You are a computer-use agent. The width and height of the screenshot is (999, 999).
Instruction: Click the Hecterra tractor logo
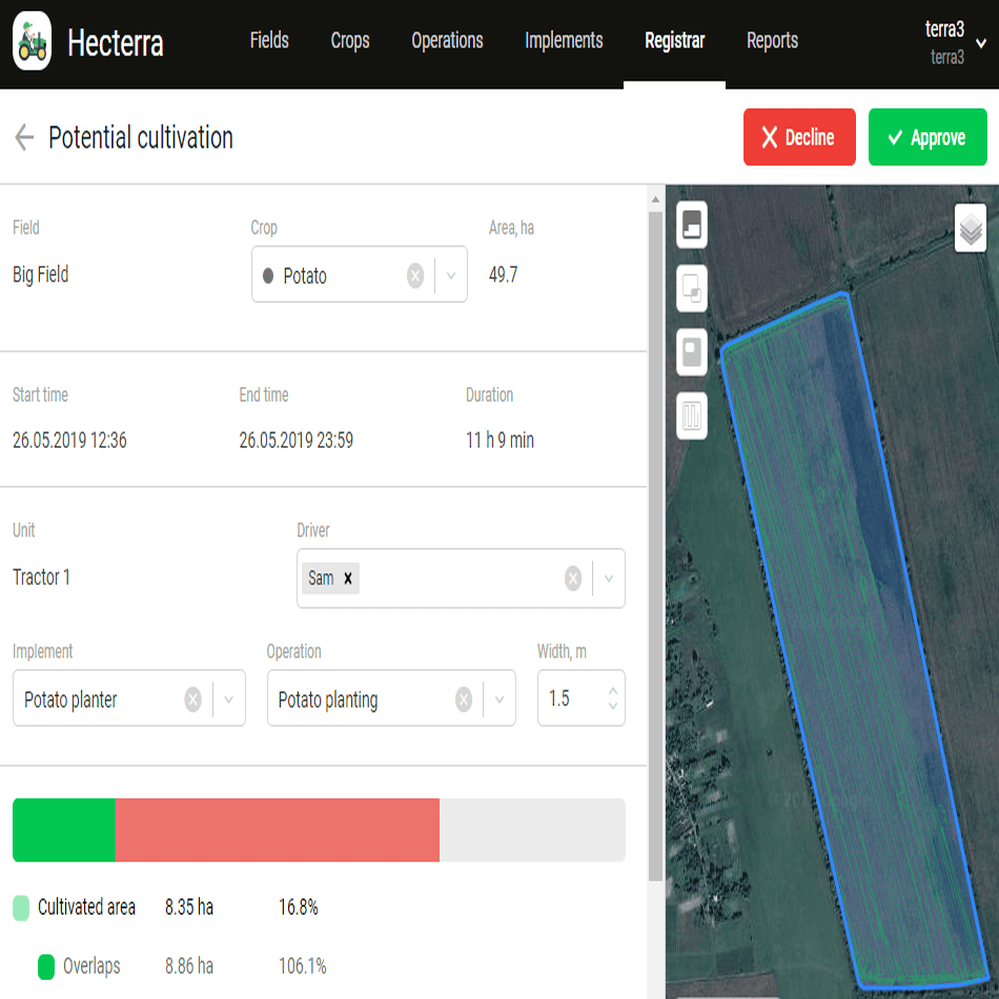[x=33, y=43]
